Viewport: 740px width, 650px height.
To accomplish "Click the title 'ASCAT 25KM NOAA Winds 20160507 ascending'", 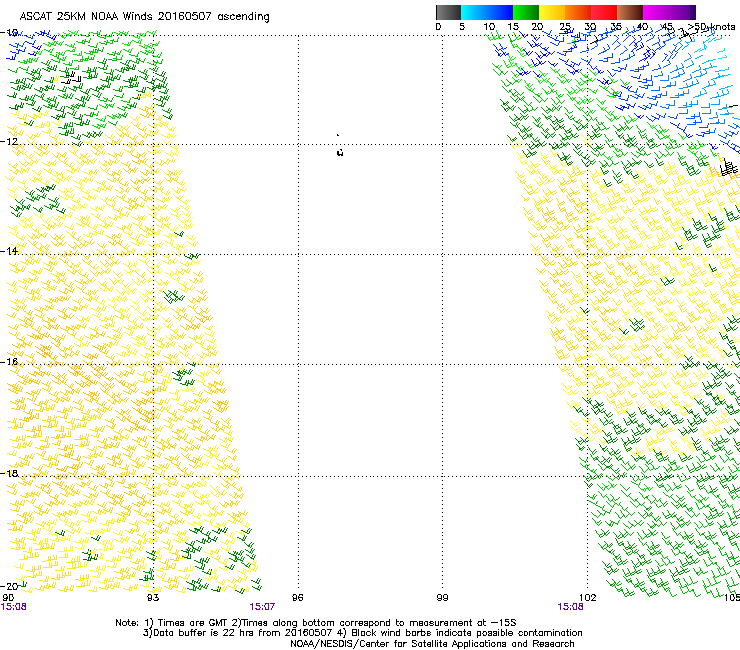I will click(144, 17).
